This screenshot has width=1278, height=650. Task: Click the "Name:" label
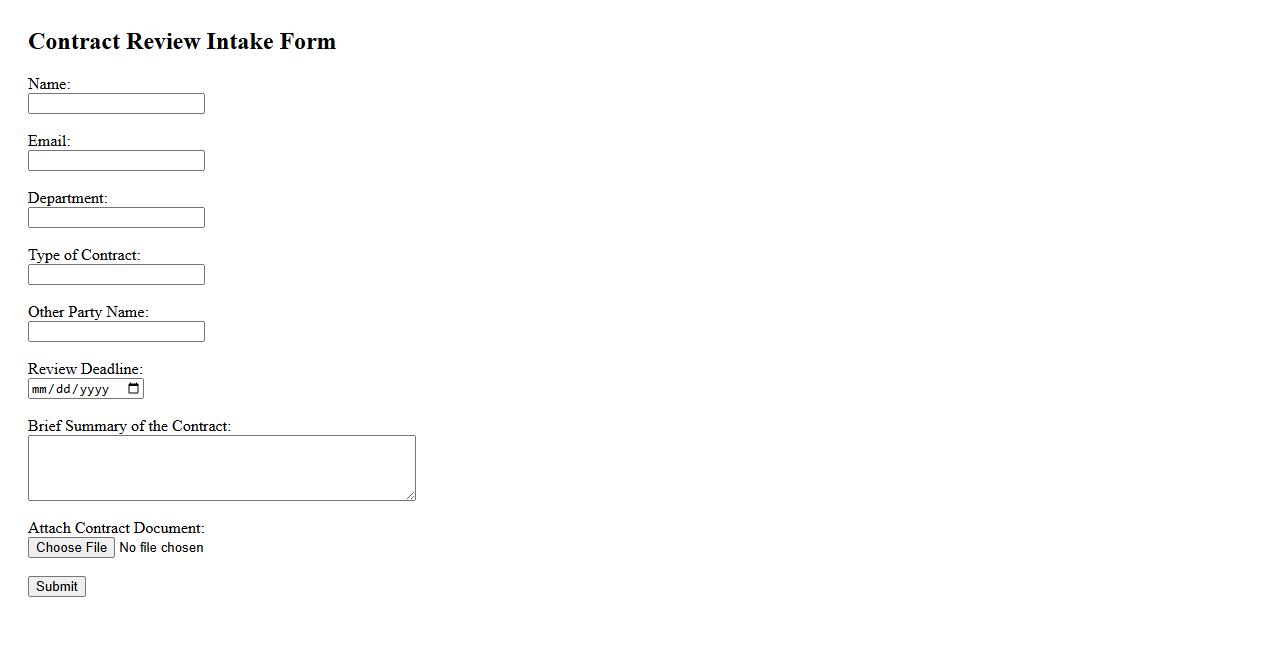pyautogui.click(x=49, y=84)
